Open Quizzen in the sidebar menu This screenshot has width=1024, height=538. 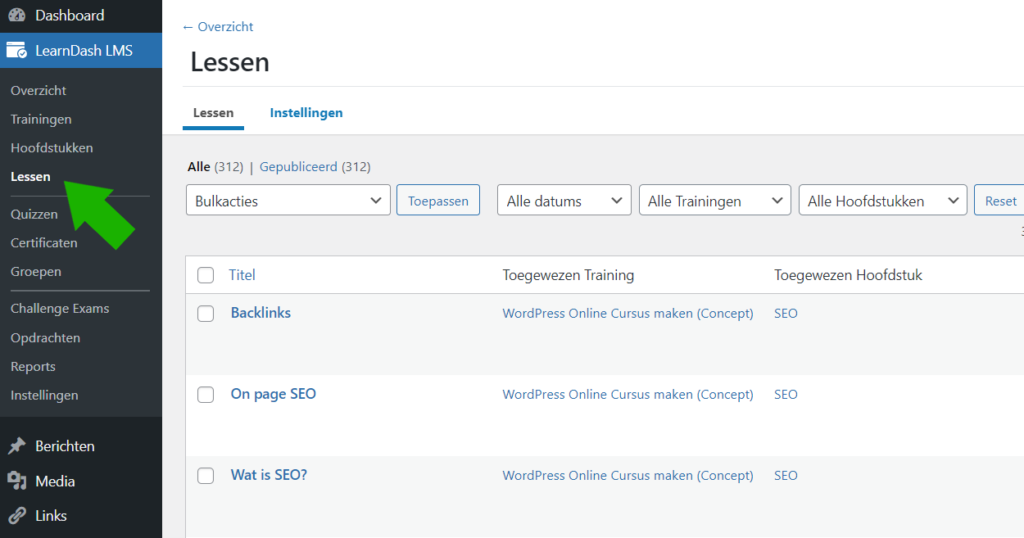[x=34, y=214]
